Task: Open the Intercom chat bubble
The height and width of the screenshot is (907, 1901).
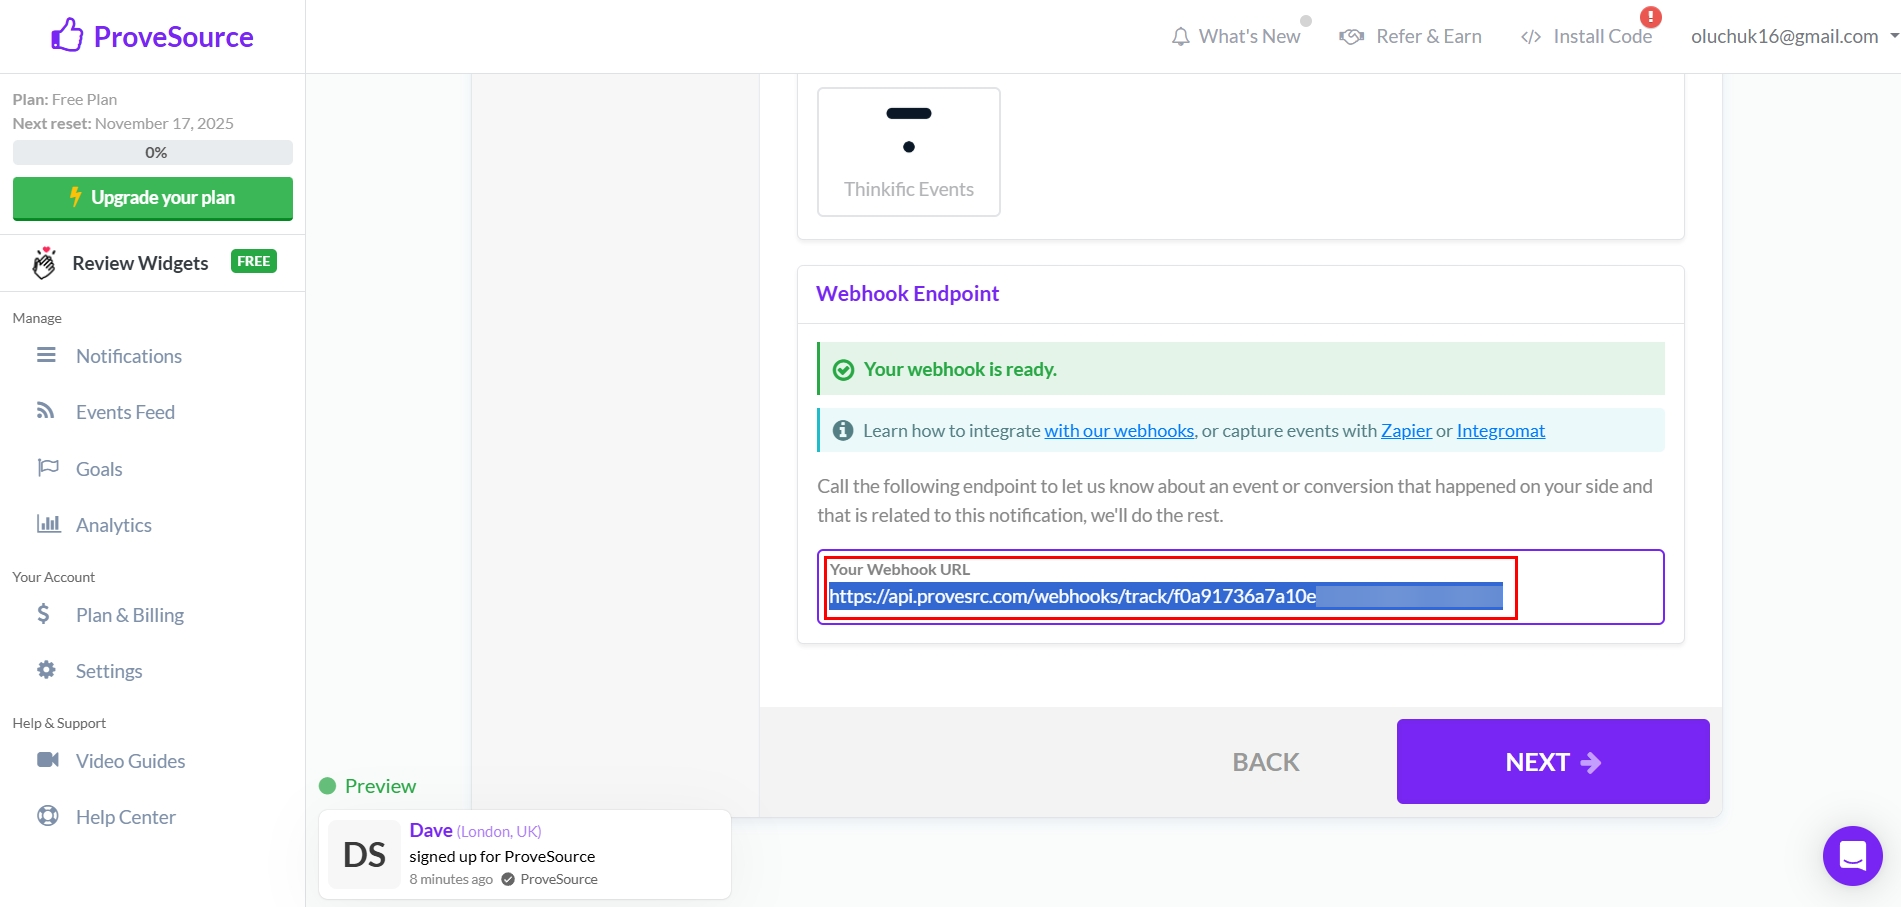Action: (1851, 855)
